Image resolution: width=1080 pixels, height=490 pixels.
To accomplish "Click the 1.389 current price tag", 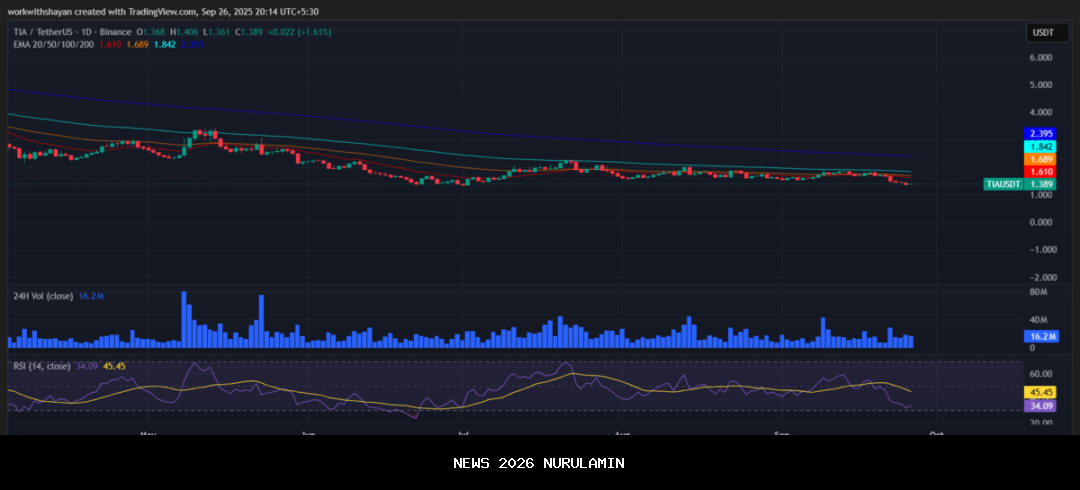I will click(1041, 184).
